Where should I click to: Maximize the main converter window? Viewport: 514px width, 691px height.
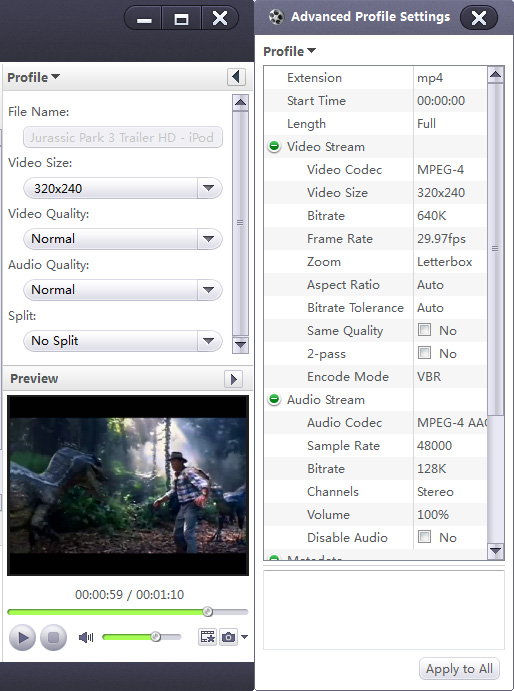pyautogui.click(x=181, y=19)
